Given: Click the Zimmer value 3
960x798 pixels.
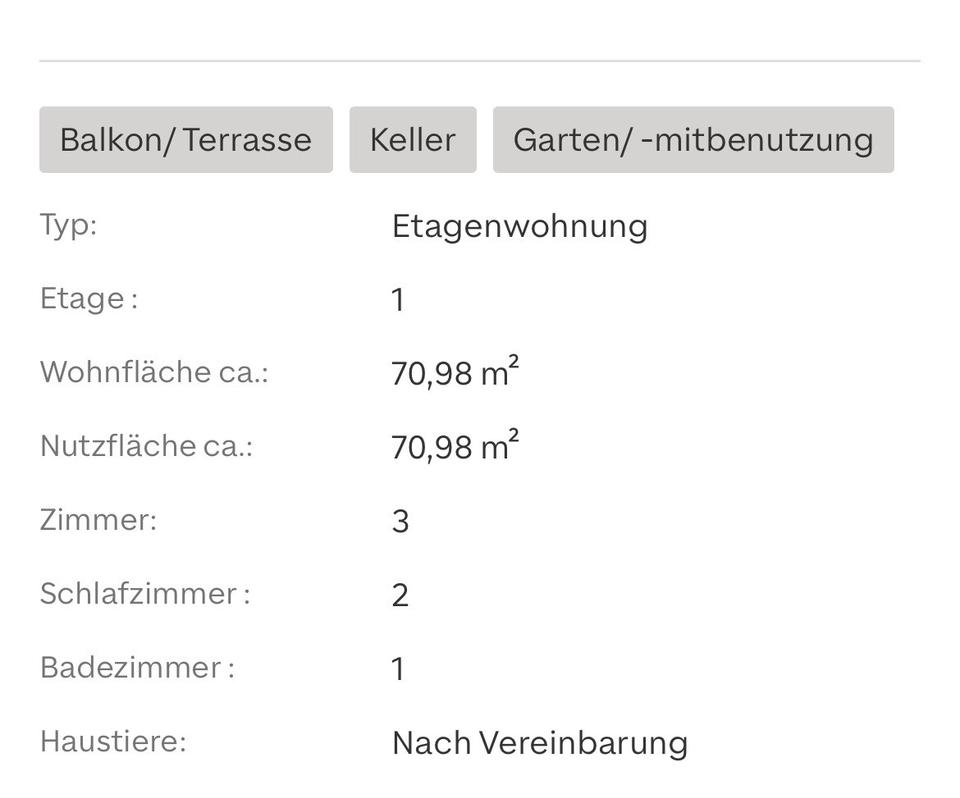Looking at the screenshot, I should point(400,522).
